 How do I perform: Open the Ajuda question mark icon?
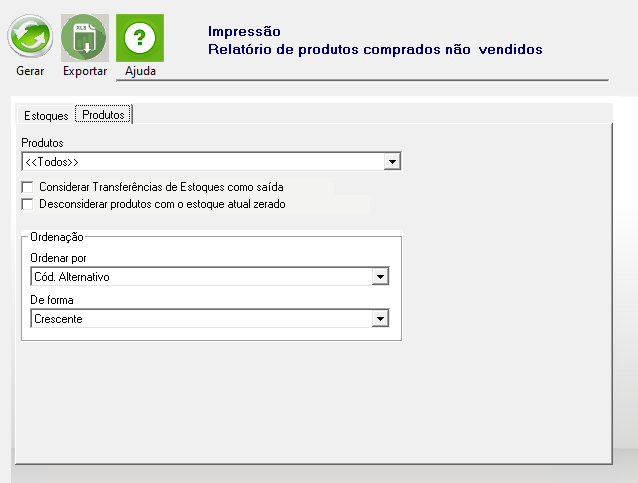140,38
